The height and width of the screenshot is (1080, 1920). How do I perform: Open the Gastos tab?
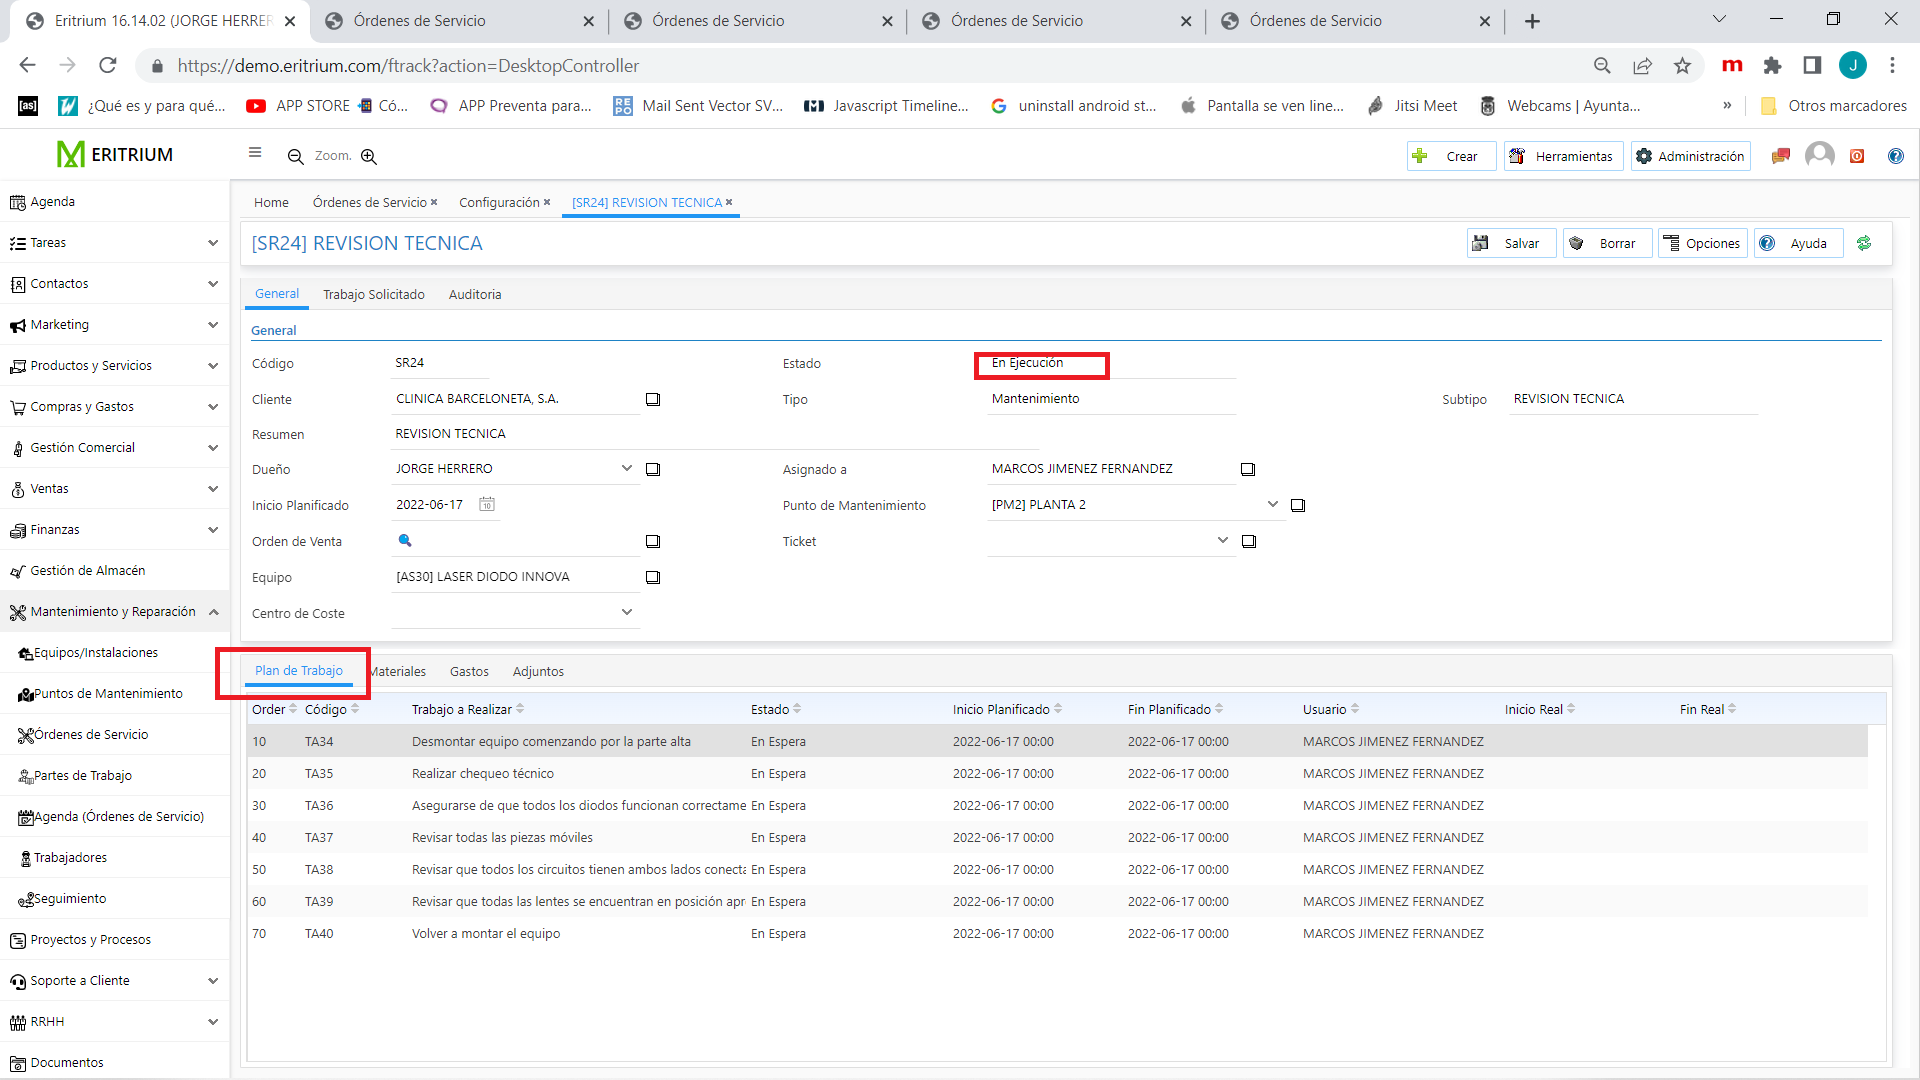tap(469, 672)
